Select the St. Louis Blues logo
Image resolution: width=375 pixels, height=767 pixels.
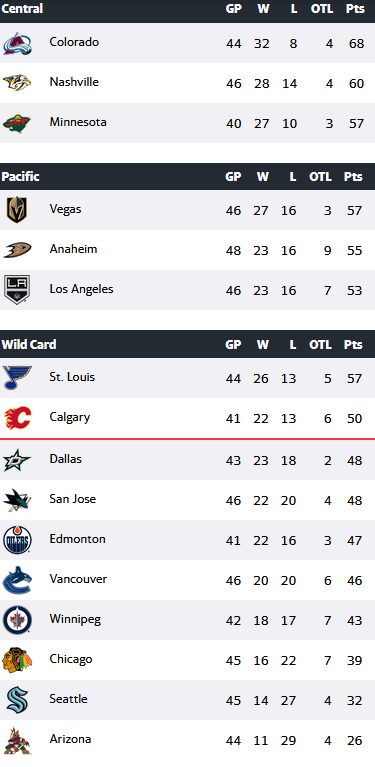[17, 378]
